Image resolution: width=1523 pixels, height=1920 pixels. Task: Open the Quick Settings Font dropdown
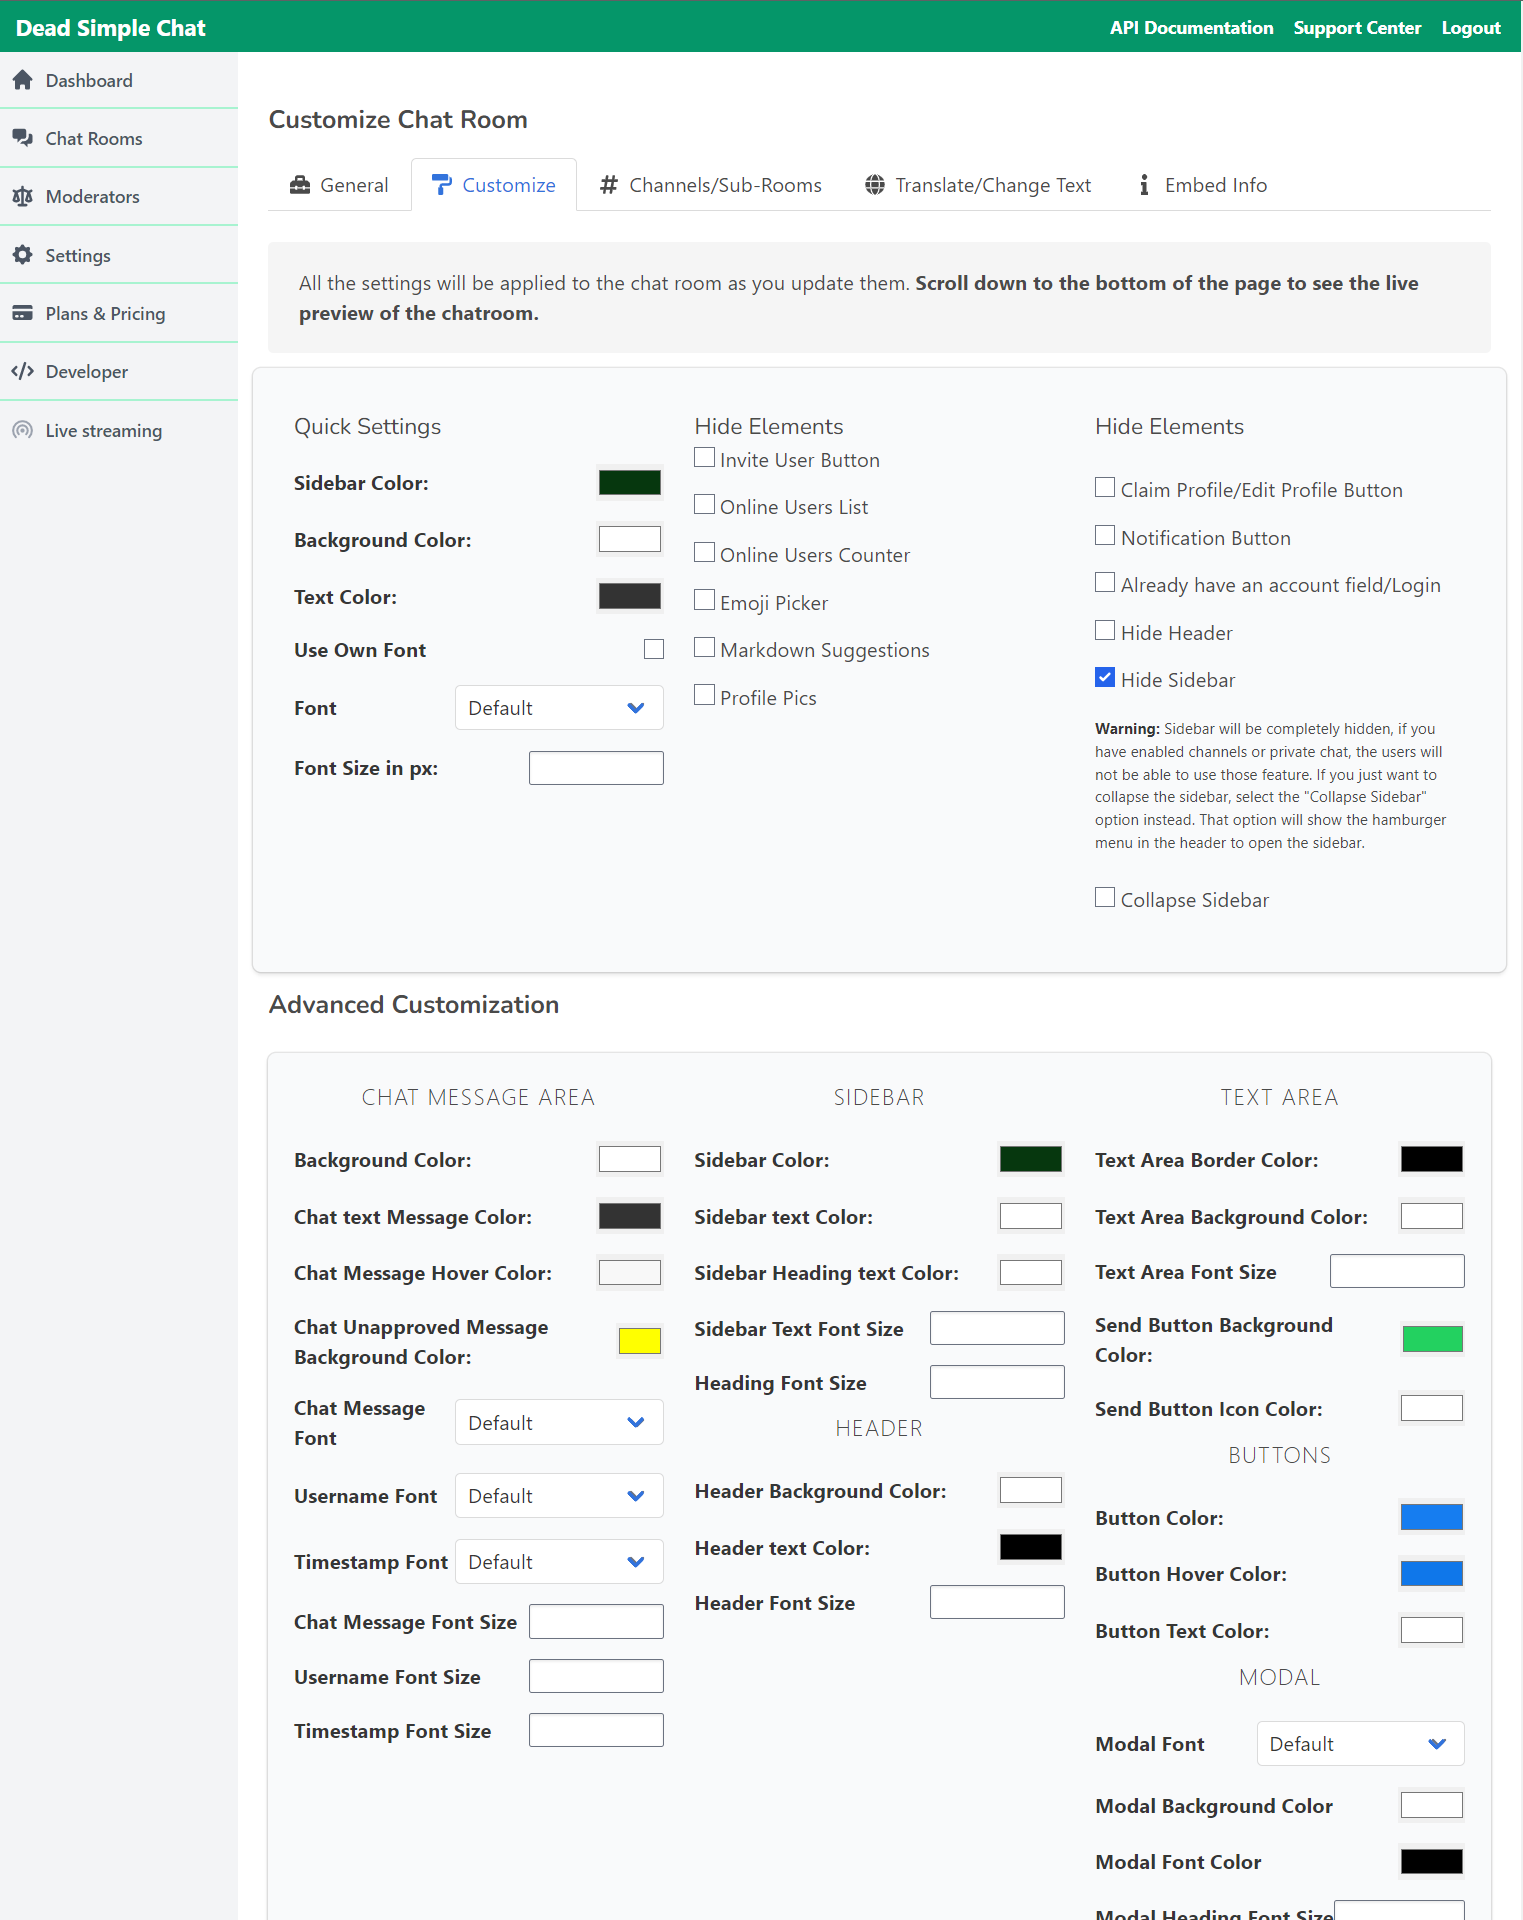click(x=559, y=708)
